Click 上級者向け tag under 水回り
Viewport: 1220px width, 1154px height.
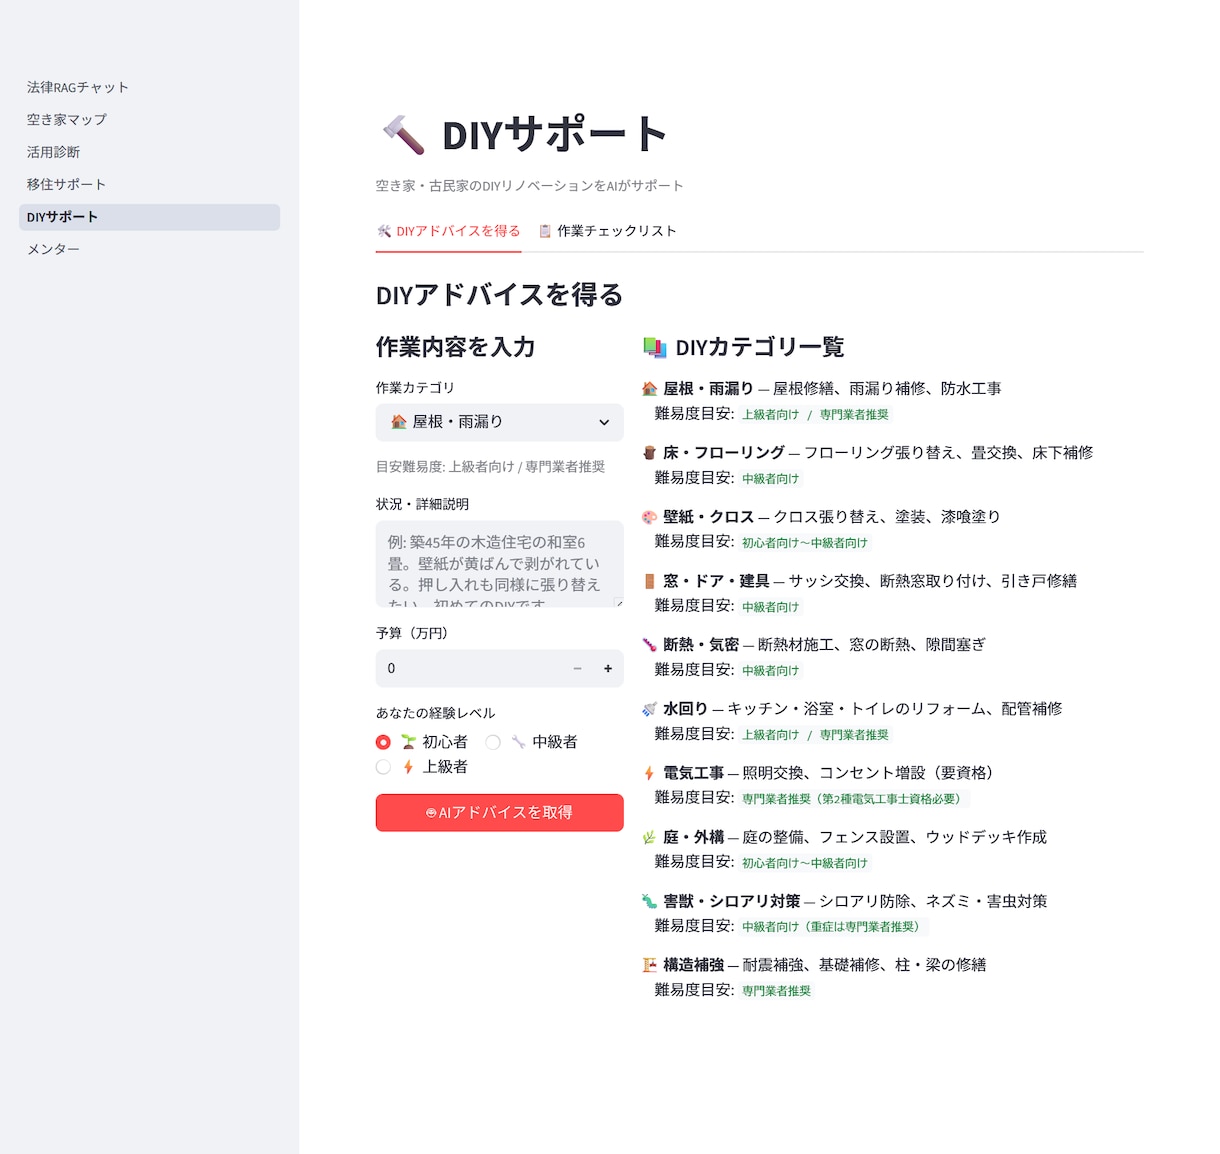(x=770, y=734)
